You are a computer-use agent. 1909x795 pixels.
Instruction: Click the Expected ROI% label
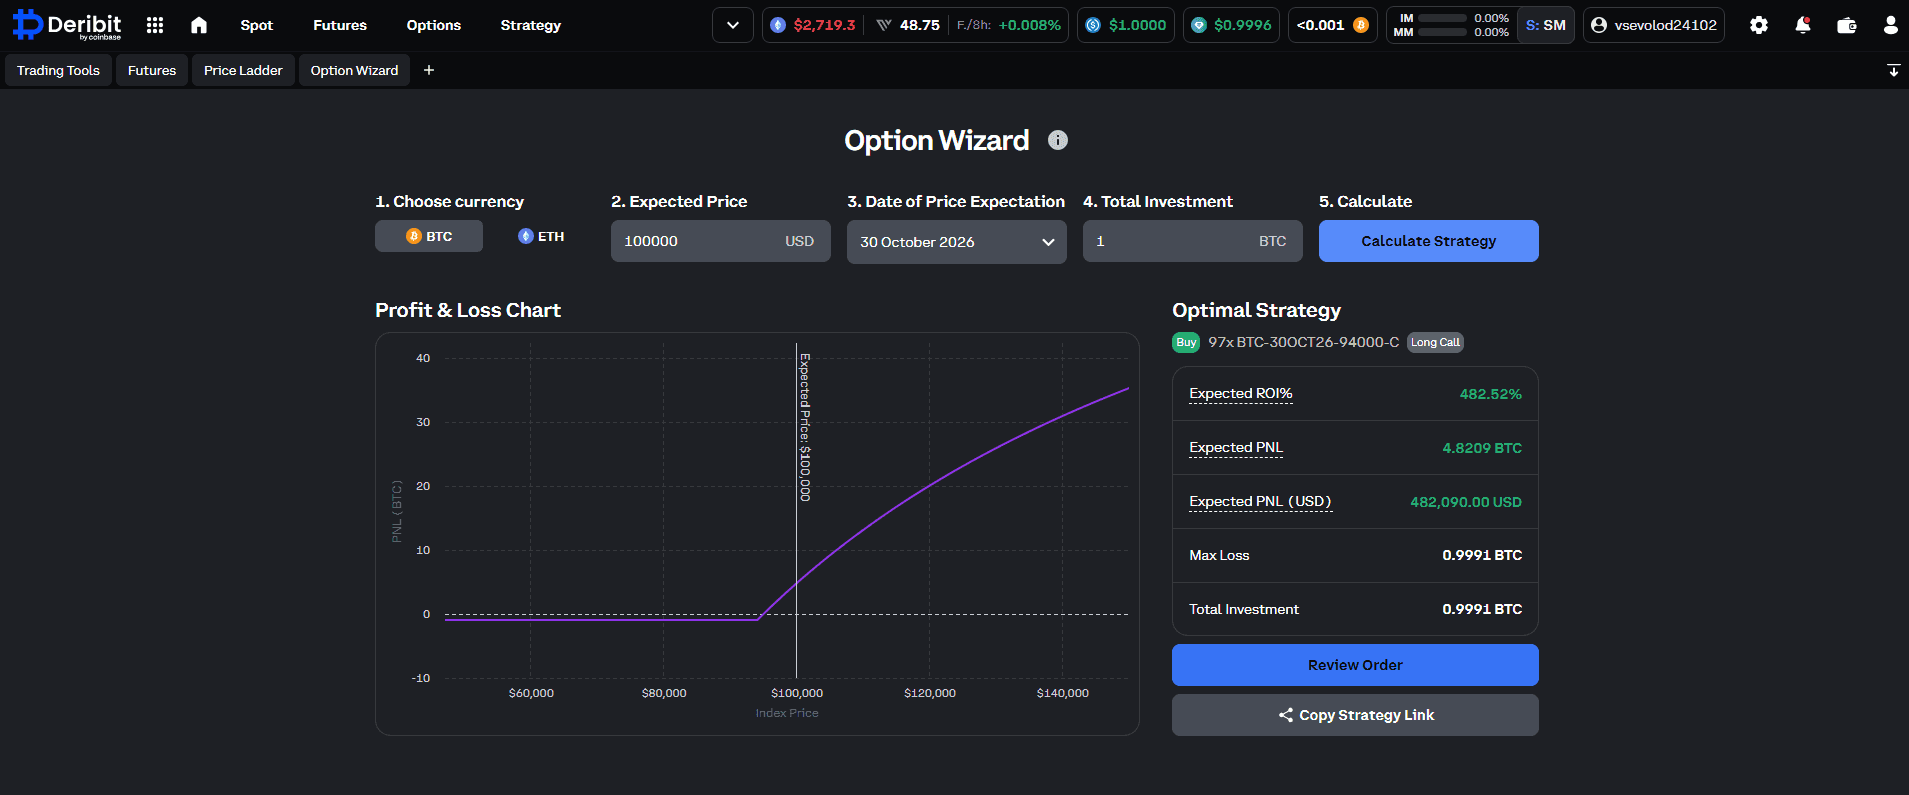coord(1240,394)
